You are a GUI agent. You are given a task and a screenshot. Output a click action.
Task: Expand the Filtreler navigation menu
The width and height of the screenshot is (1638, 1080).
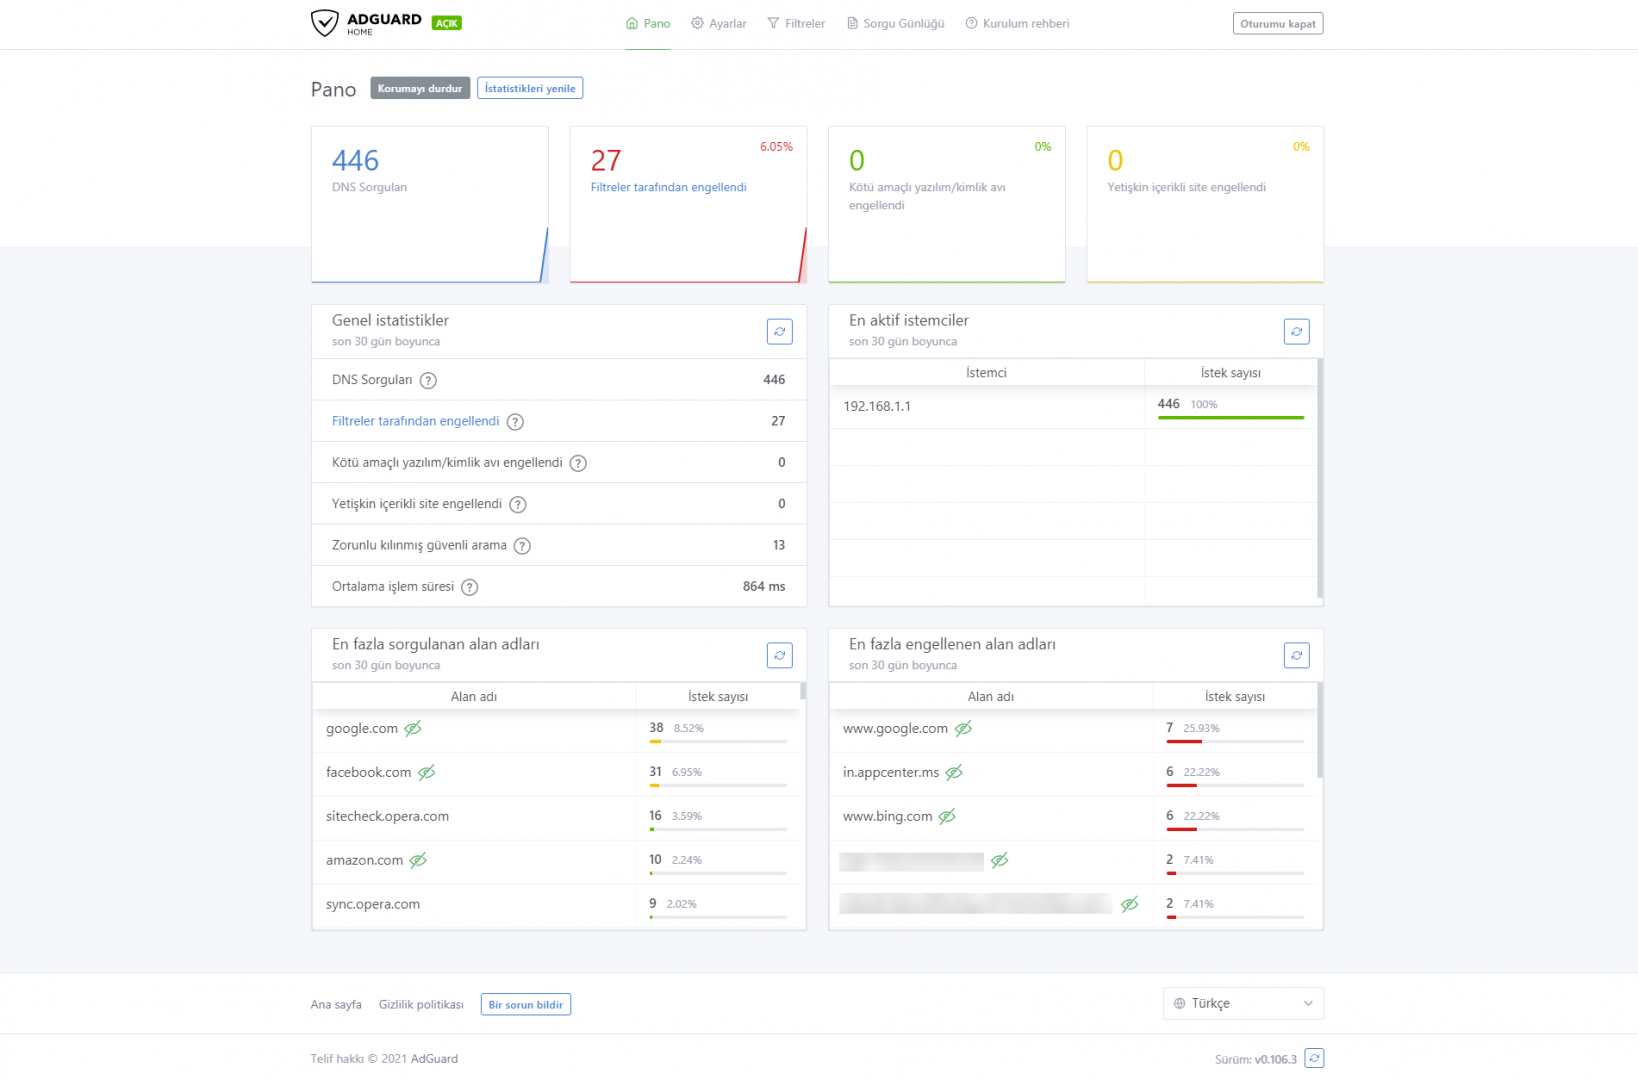point(796,24)
